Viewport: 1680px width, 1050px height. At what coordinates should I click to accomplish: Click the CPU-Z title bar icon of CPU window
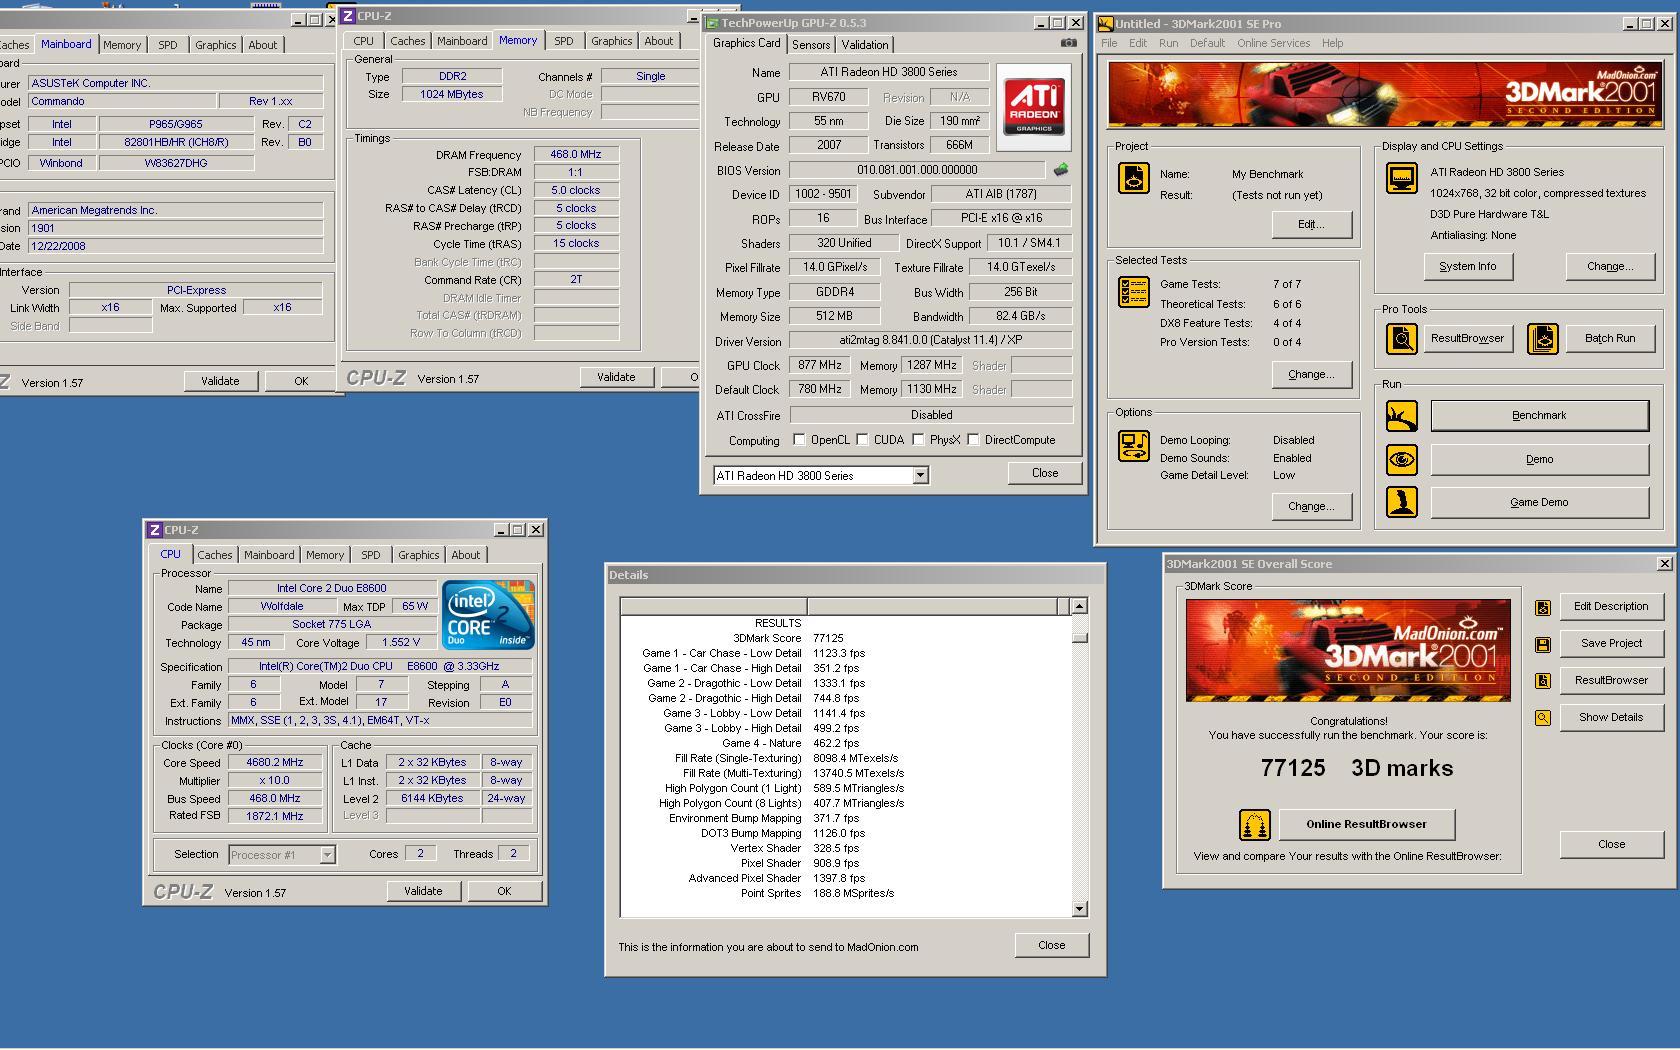click(155, 530)
